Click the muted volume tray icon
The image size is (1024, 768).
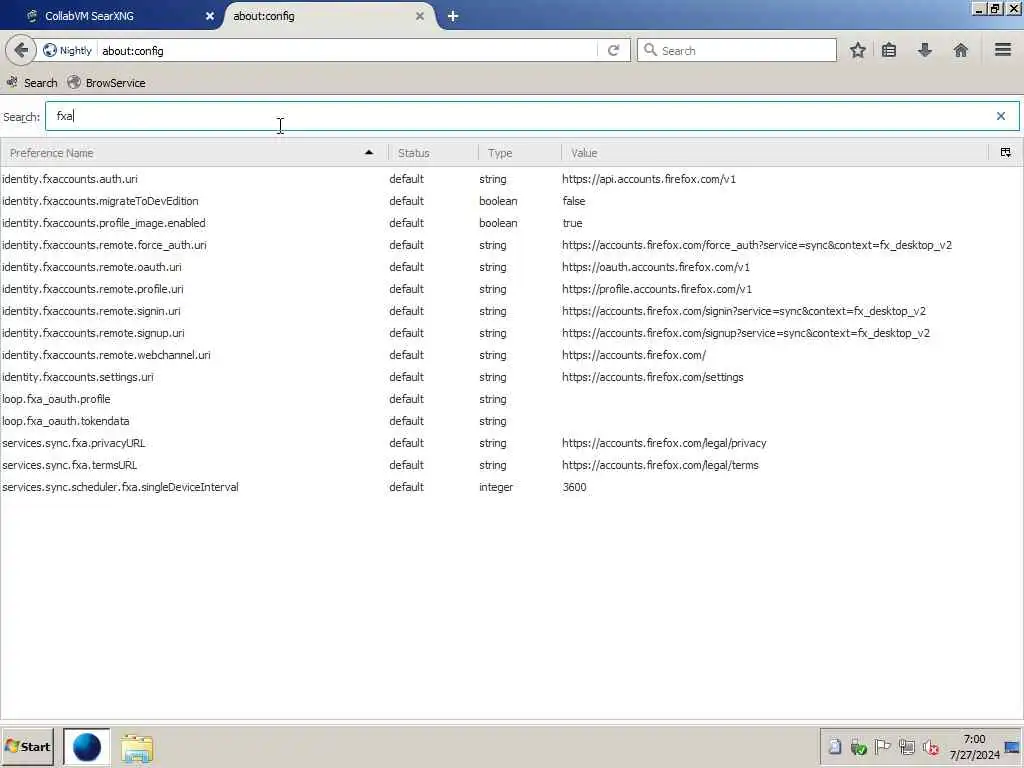(931, 747)
